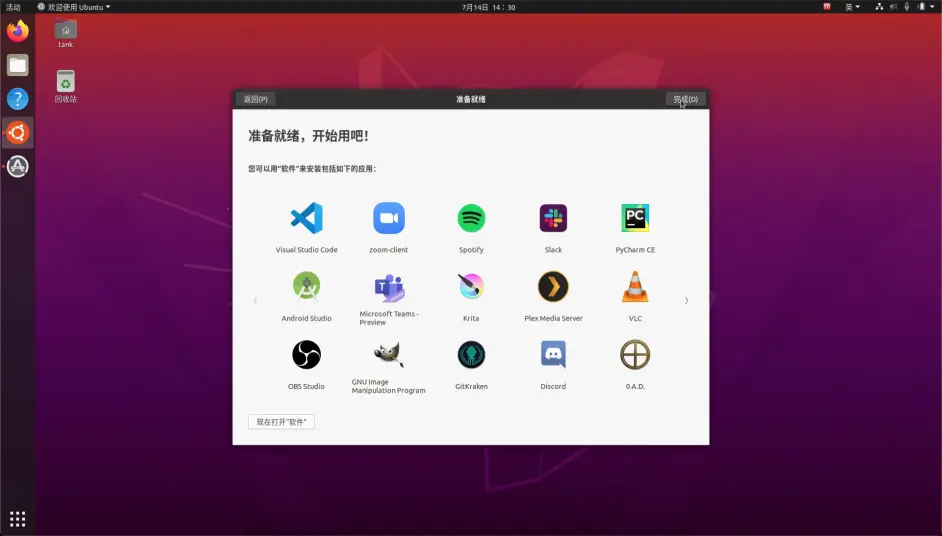Viewport: 942px width, 536px height.
Task: Select the Discord app icon
Action: pyautogui.click(x=553, y=355)
